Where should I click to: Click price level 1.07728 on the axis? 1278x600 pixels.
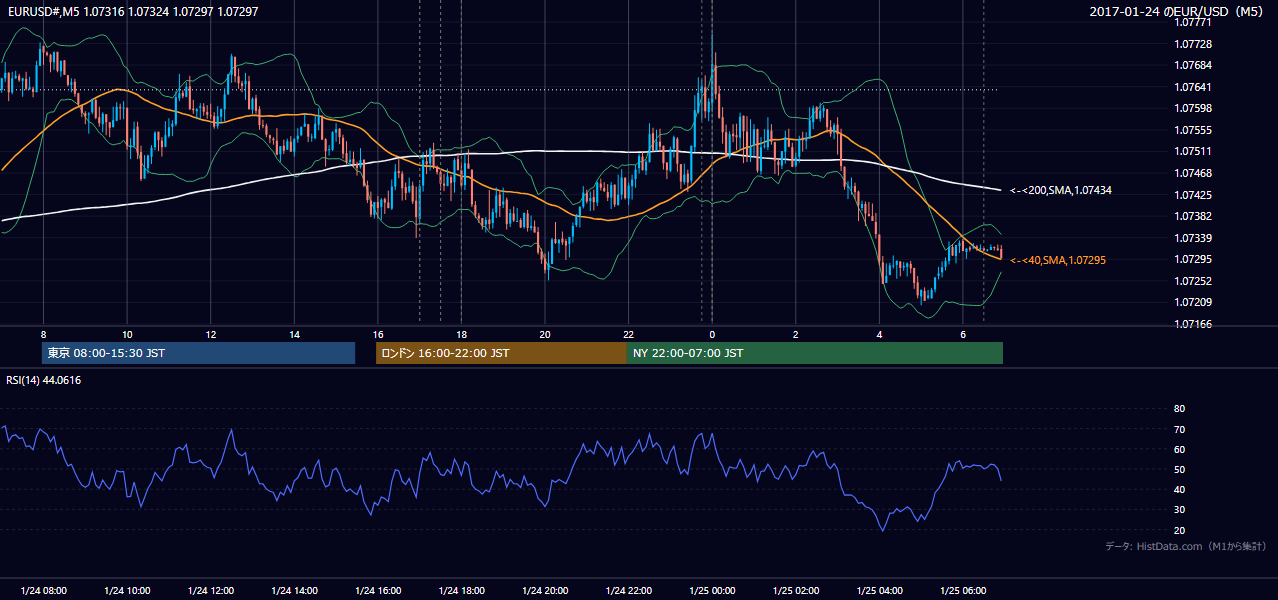[x=1194, y=44]
